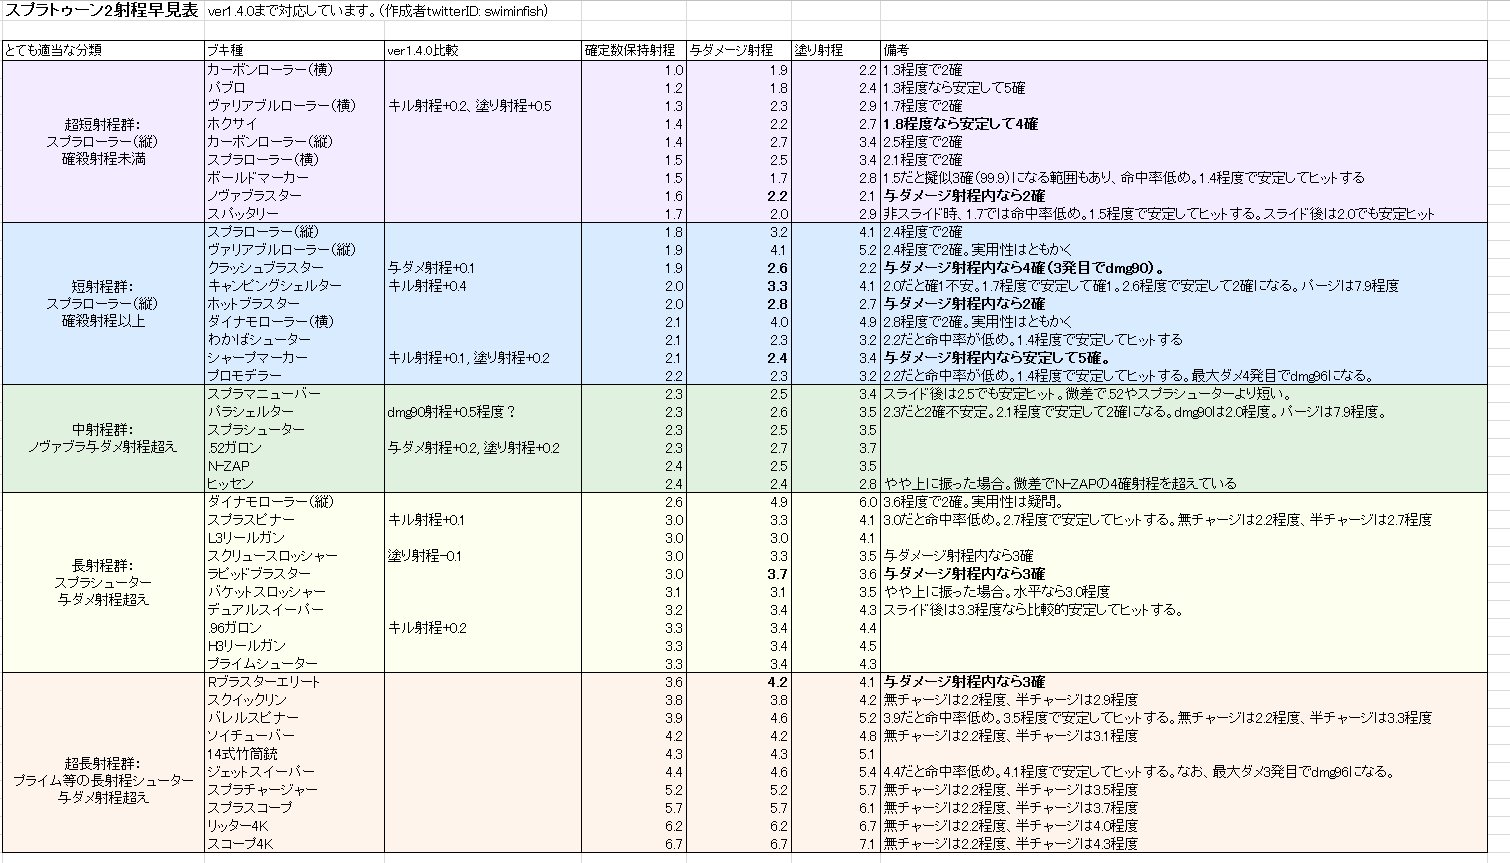
Task: Select the ラピッドブラスター cell
Action: pyautogui.click(x=294, y=574)
